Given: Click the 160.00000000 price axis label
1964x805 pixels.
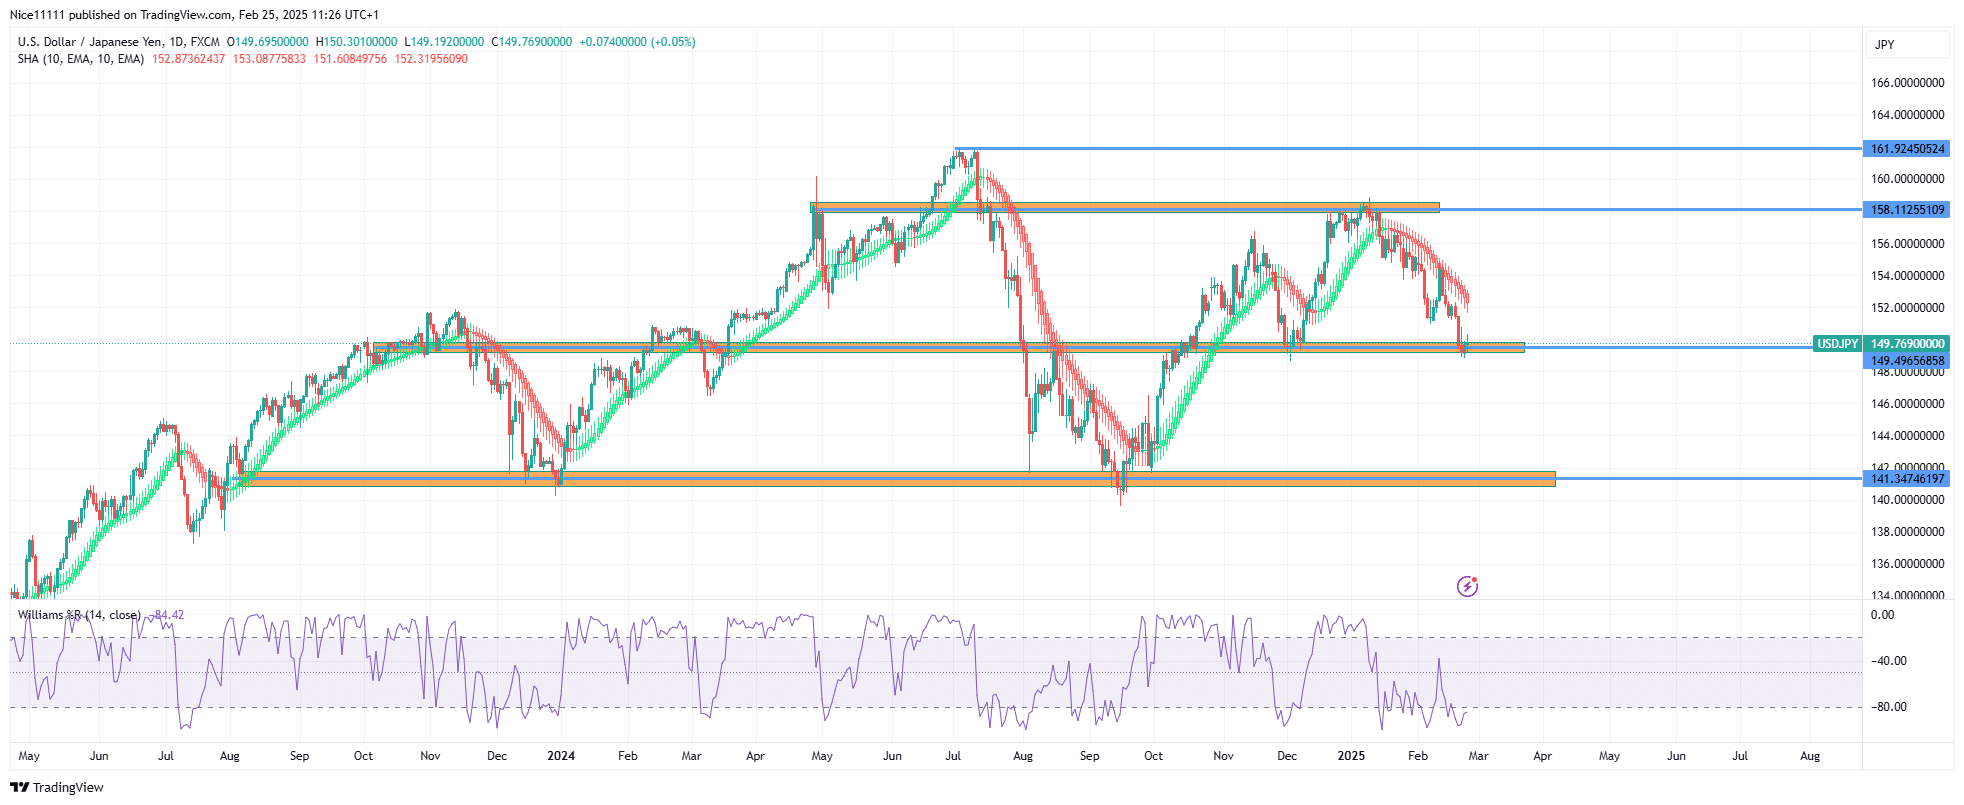Looking at the screenshot, I should pyautogui.click(x=1908, y=179).
